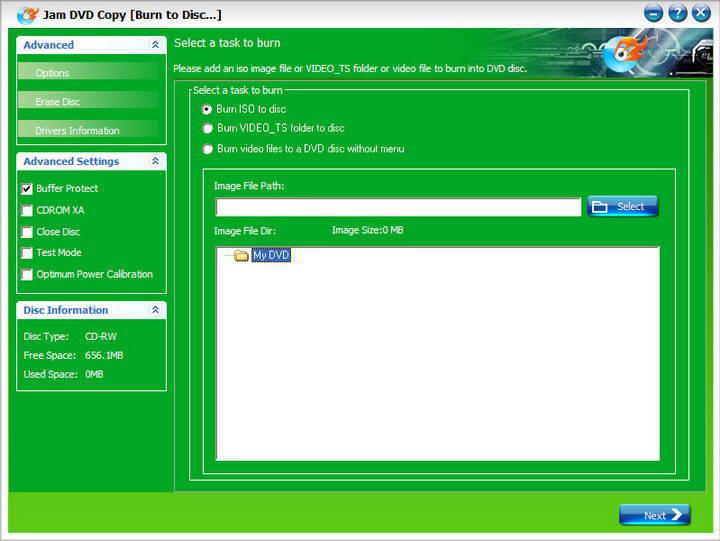This screenshot has width=720, height=541.
Task: Click the Jam DVD Copy app logo icon
Action: tap(28, 15)
